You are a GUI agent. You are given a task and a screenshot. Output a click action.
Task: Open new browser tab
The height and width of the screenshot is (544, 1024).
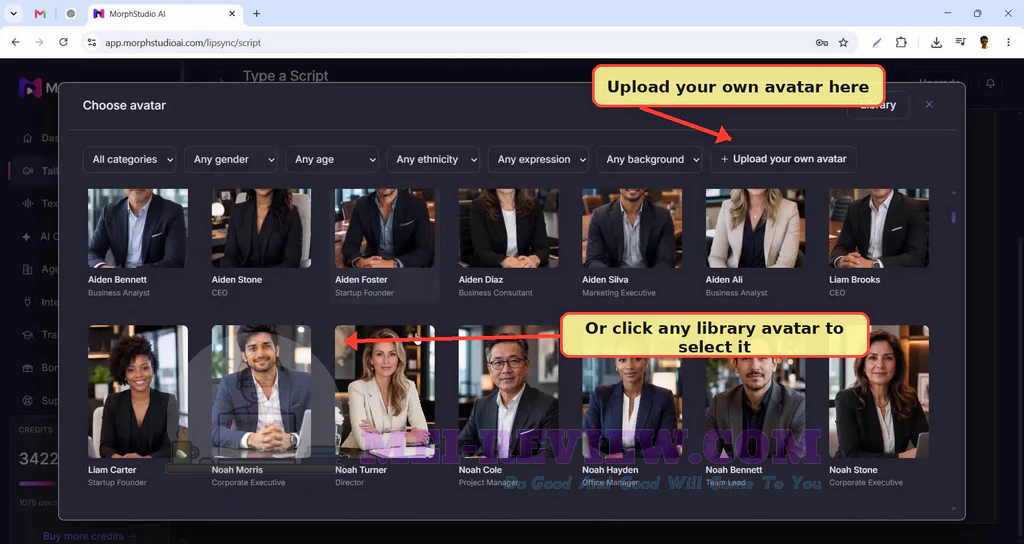pos(257,14)
